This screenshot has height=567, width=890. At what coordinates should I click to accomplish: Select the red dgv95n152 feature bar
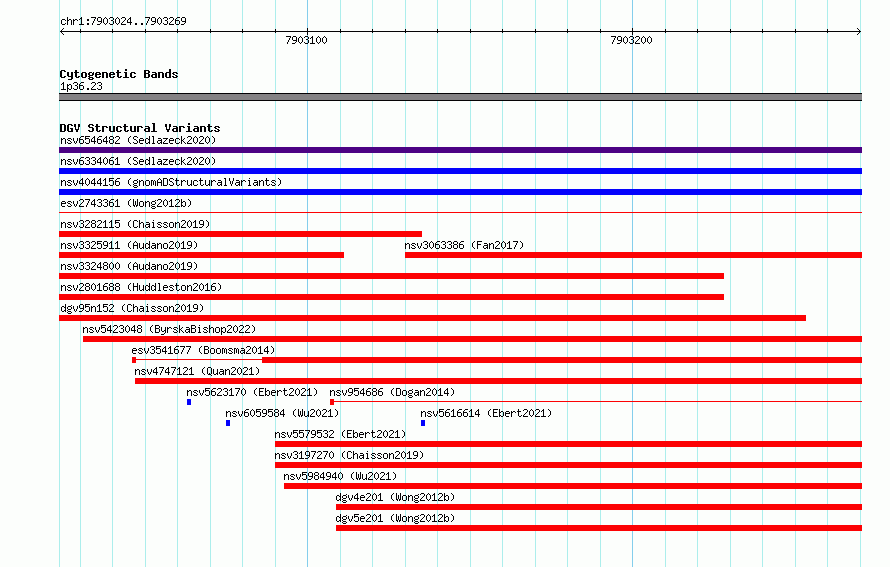[x=433, y=318]
